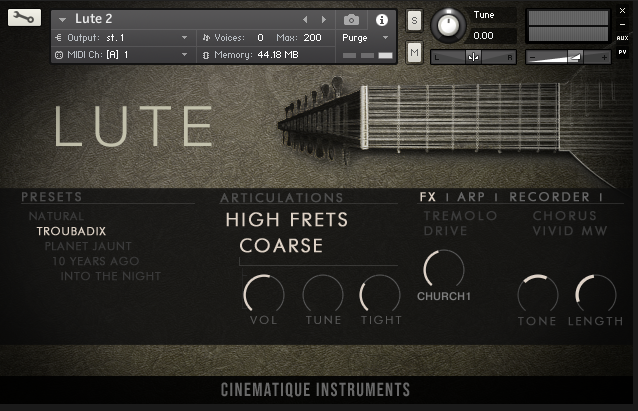Viewport: 638px width, 411px height.
Task: Go to next instrument with right arrow
Action: click(x=324, y=20)
